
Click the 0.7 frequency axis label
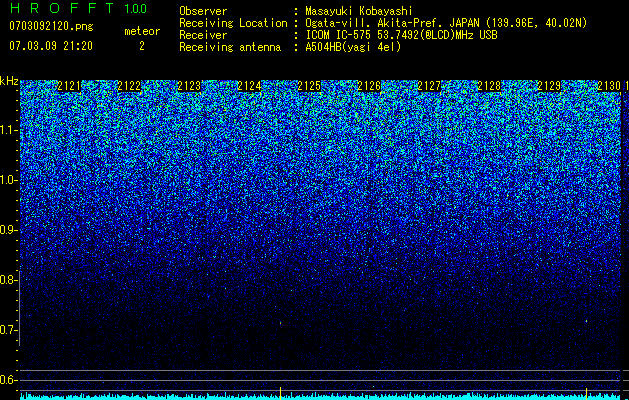7,330
